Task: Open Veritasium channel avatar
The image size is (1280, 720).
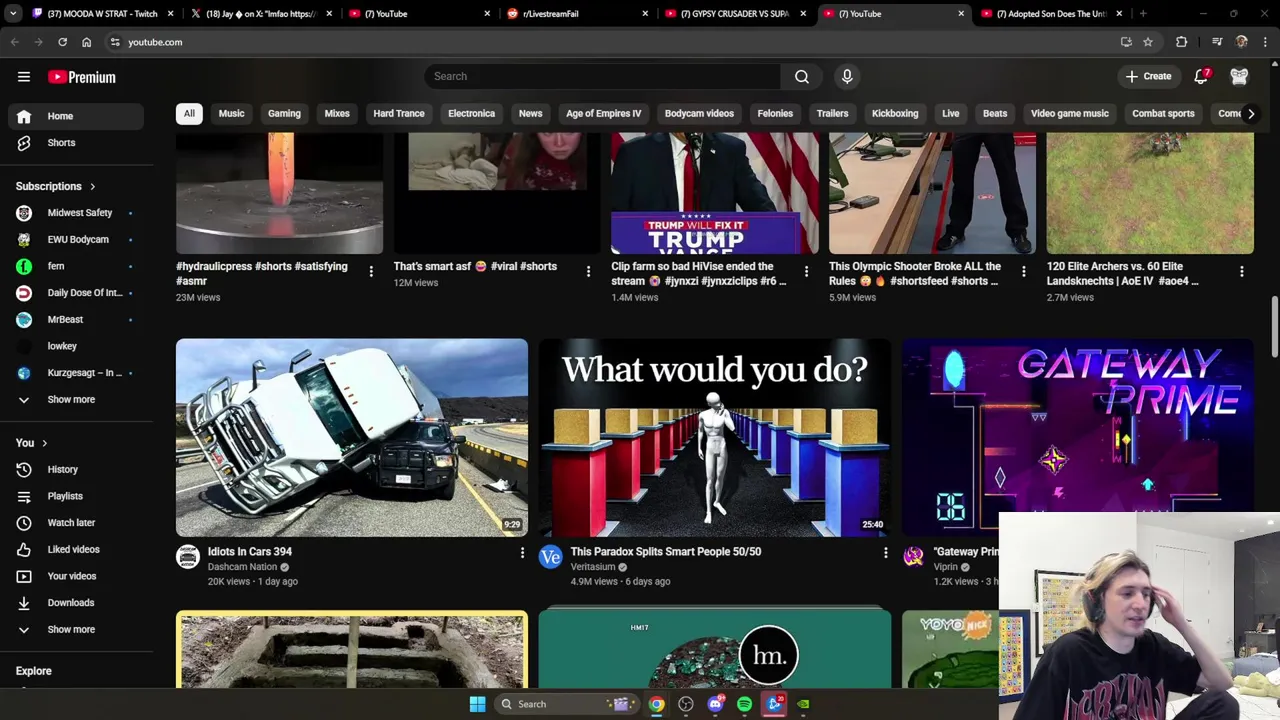Action: pos(551,557)
